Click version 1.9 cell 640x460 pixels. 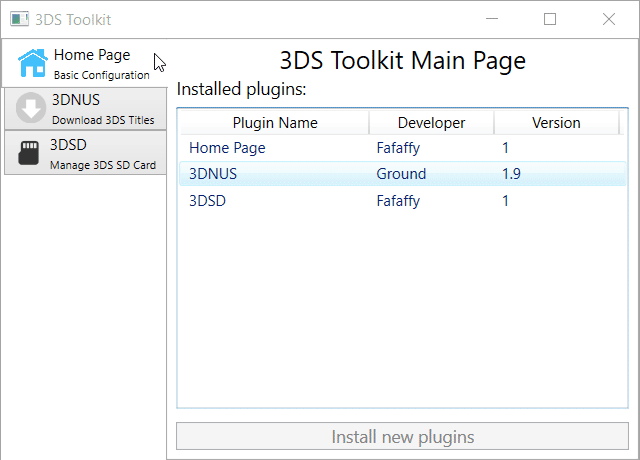(511, 174)
